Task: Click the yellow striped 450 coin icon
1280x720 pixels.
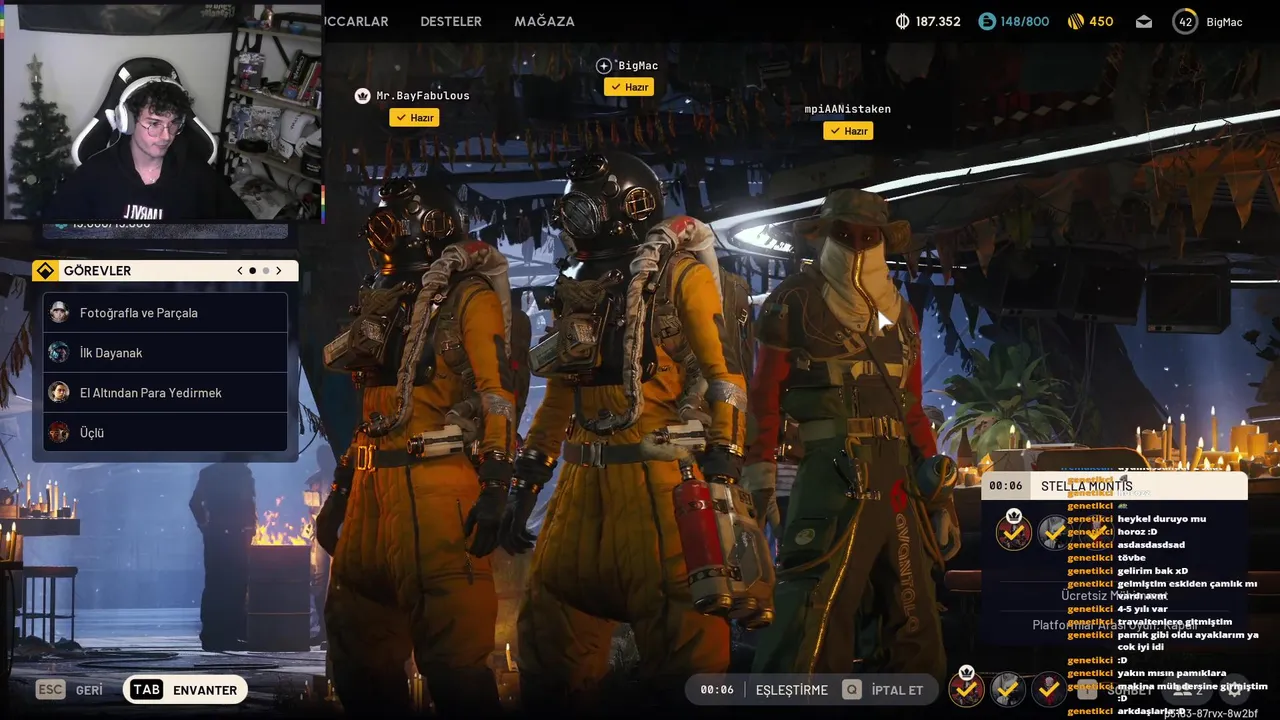Action: (1076, 21)
